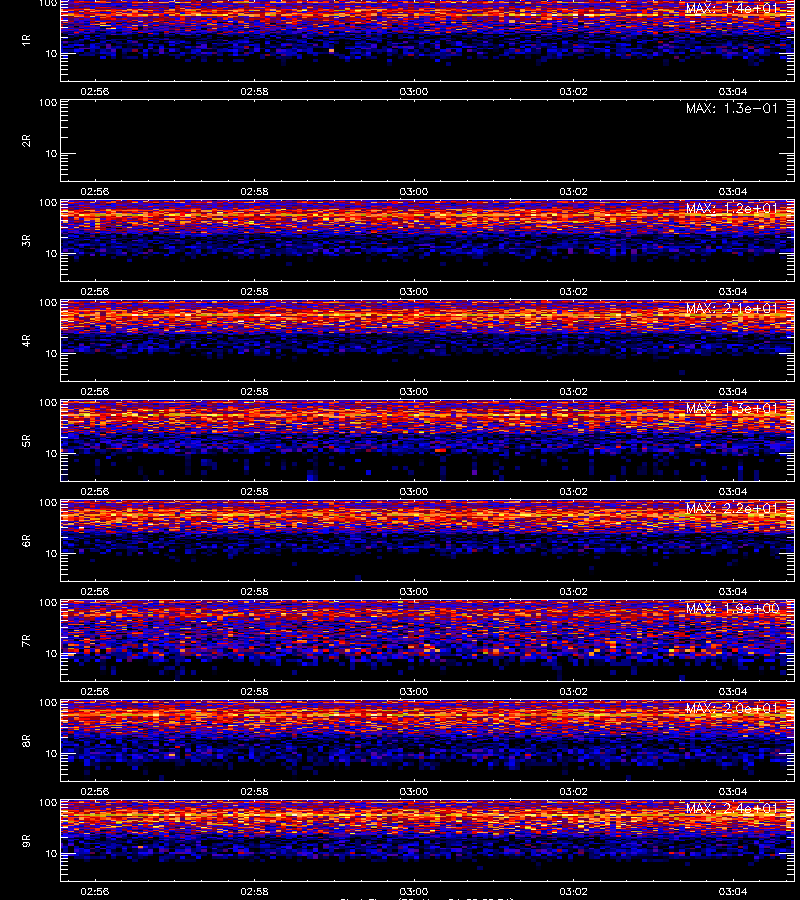Select the MAX: 1.9e+00 readout

point(732,608)
